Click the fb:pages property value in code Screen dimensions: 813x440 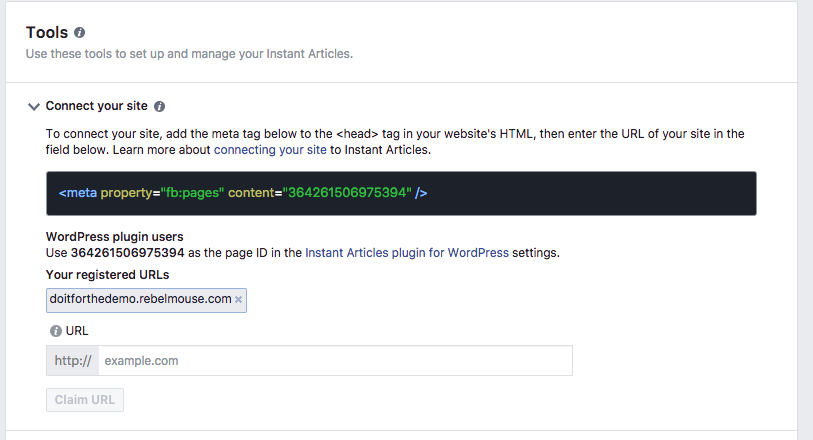pos(192,193)
